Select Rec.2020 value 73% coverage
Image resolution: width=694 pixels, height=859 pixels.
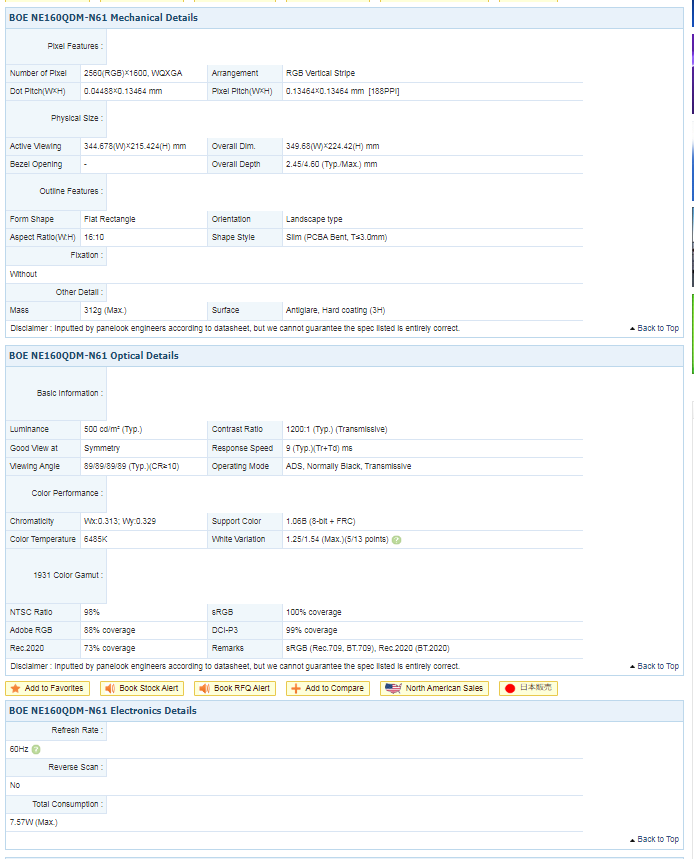coord(110,649)
